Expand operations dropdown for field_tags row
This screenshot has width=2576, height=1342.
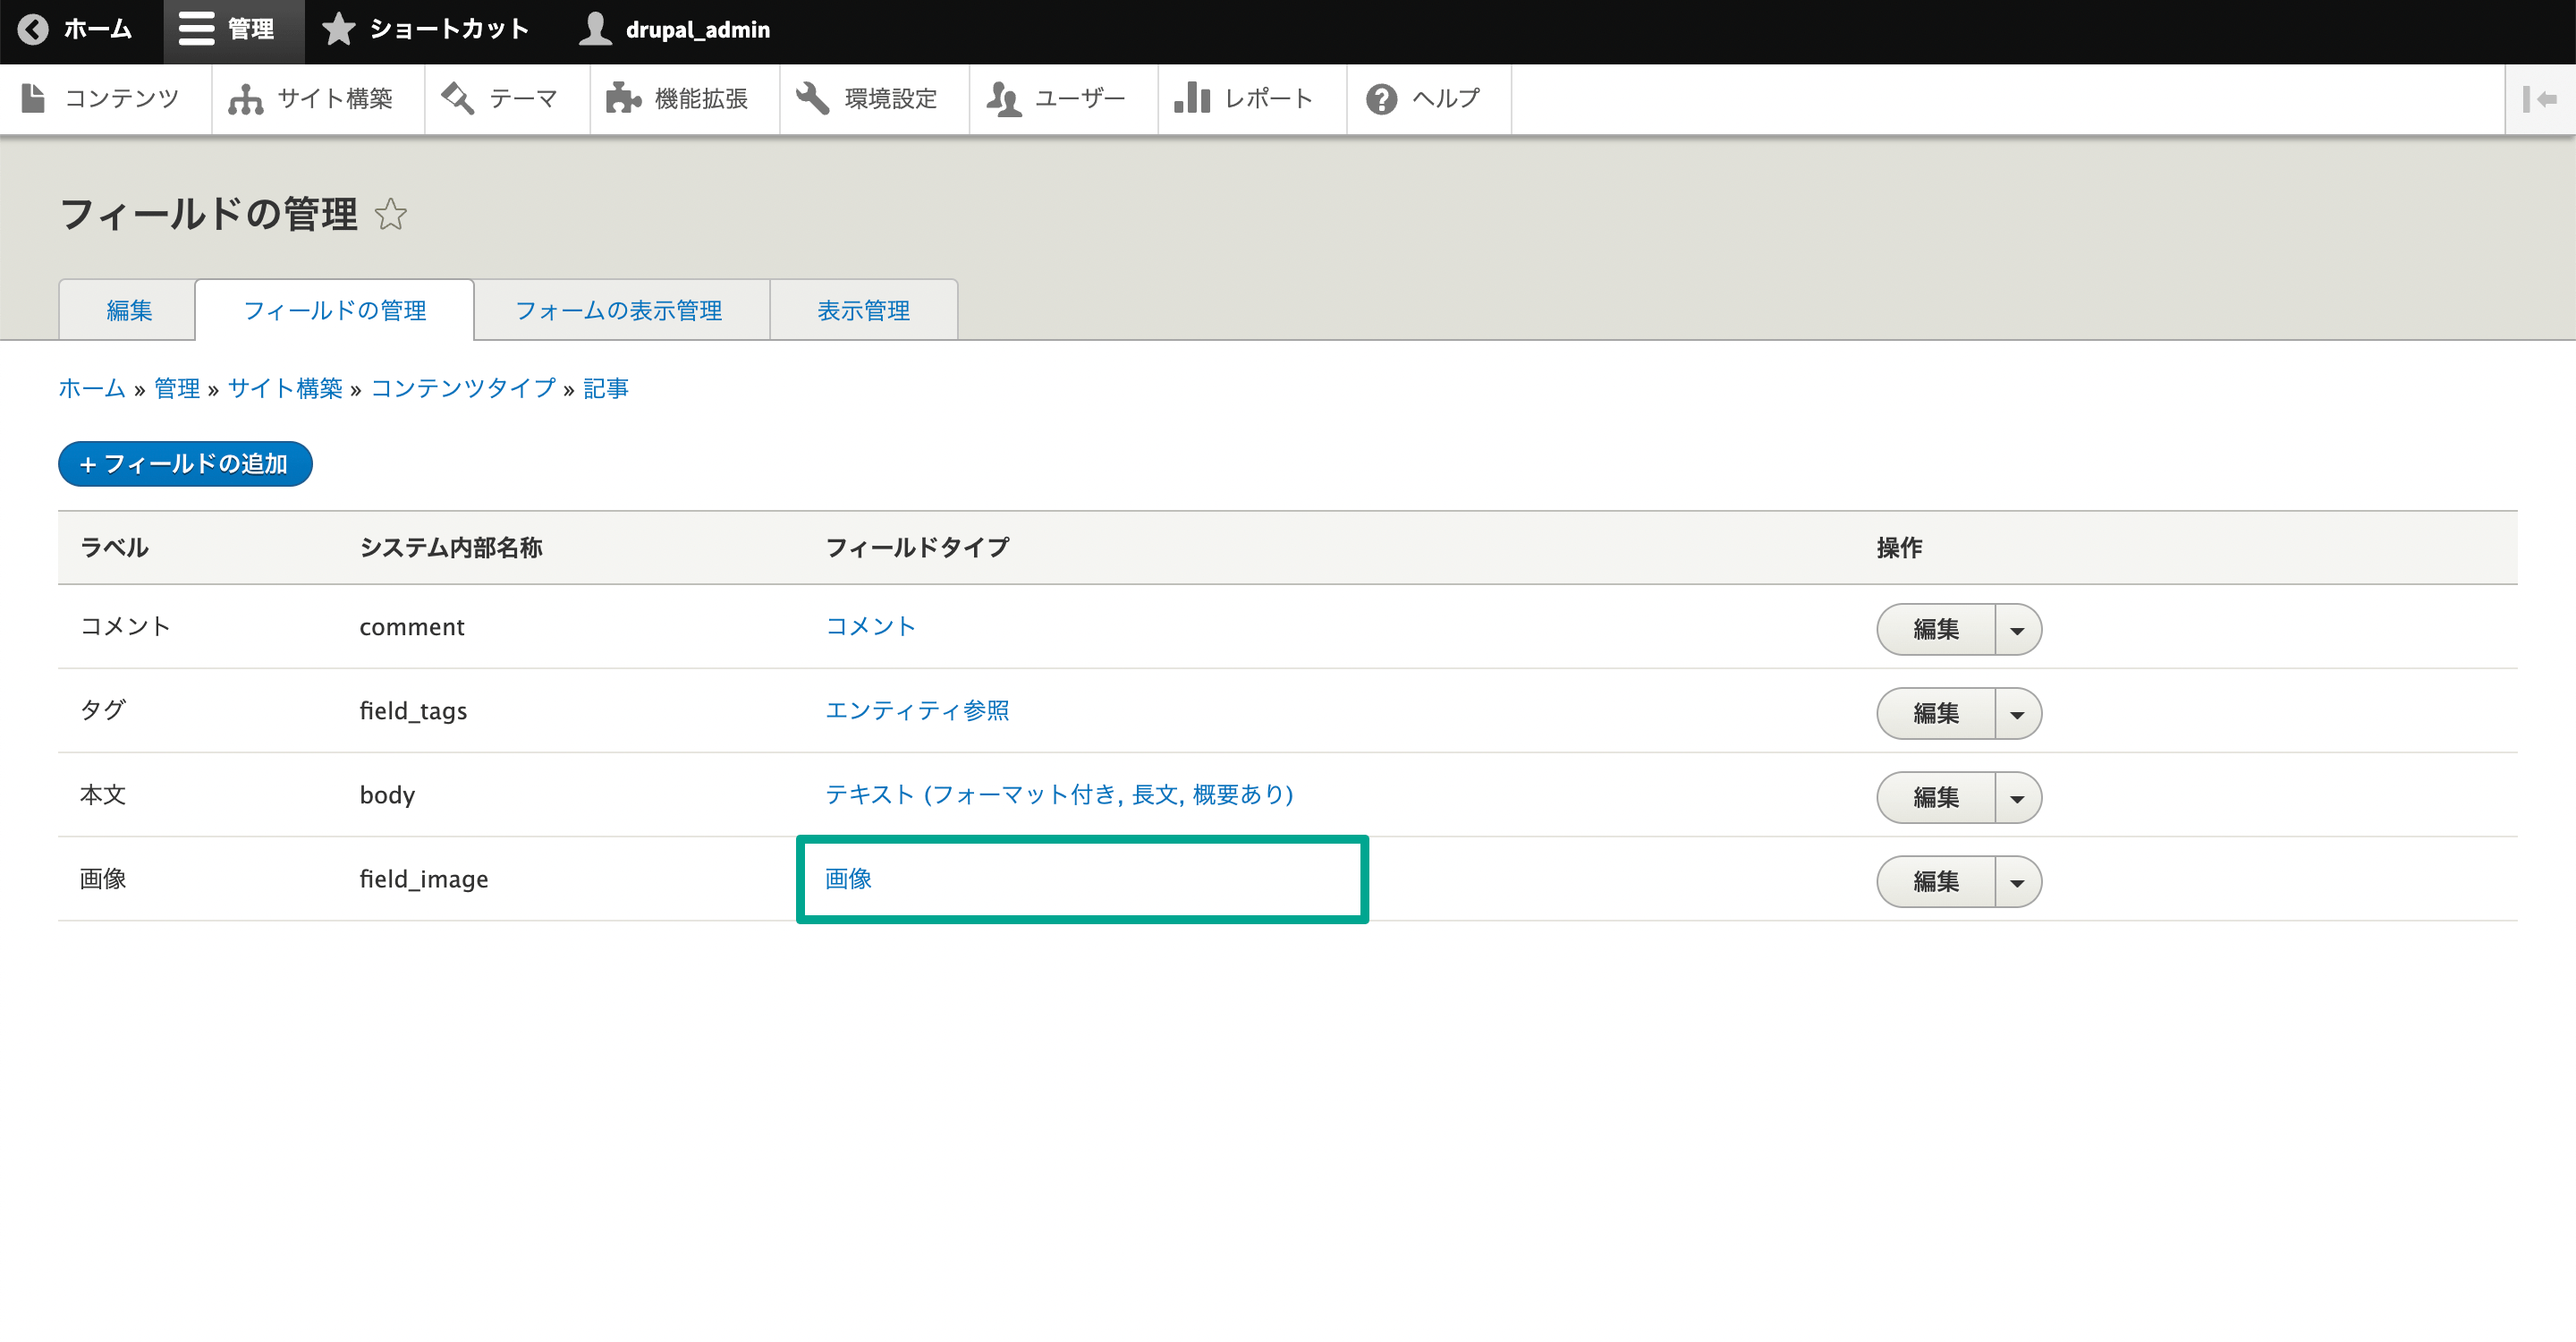tap(2018, 714)
